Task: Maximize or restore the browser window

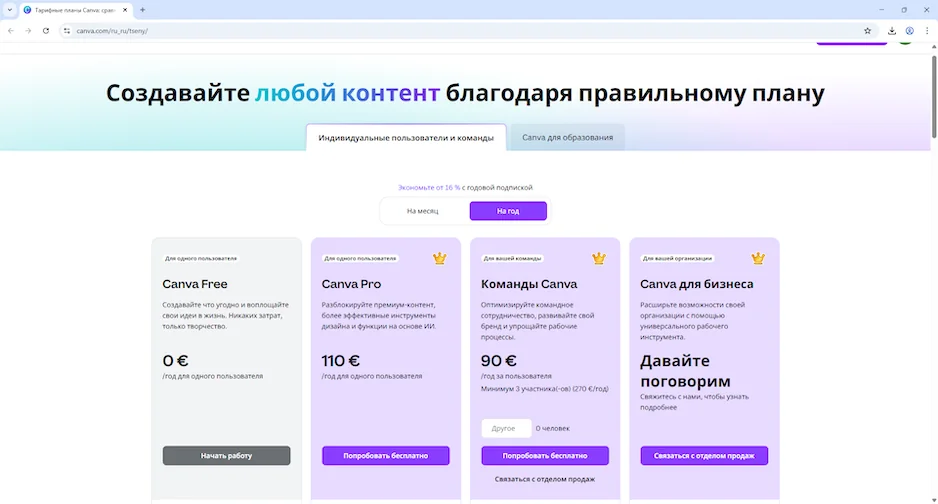Action: 904,10
